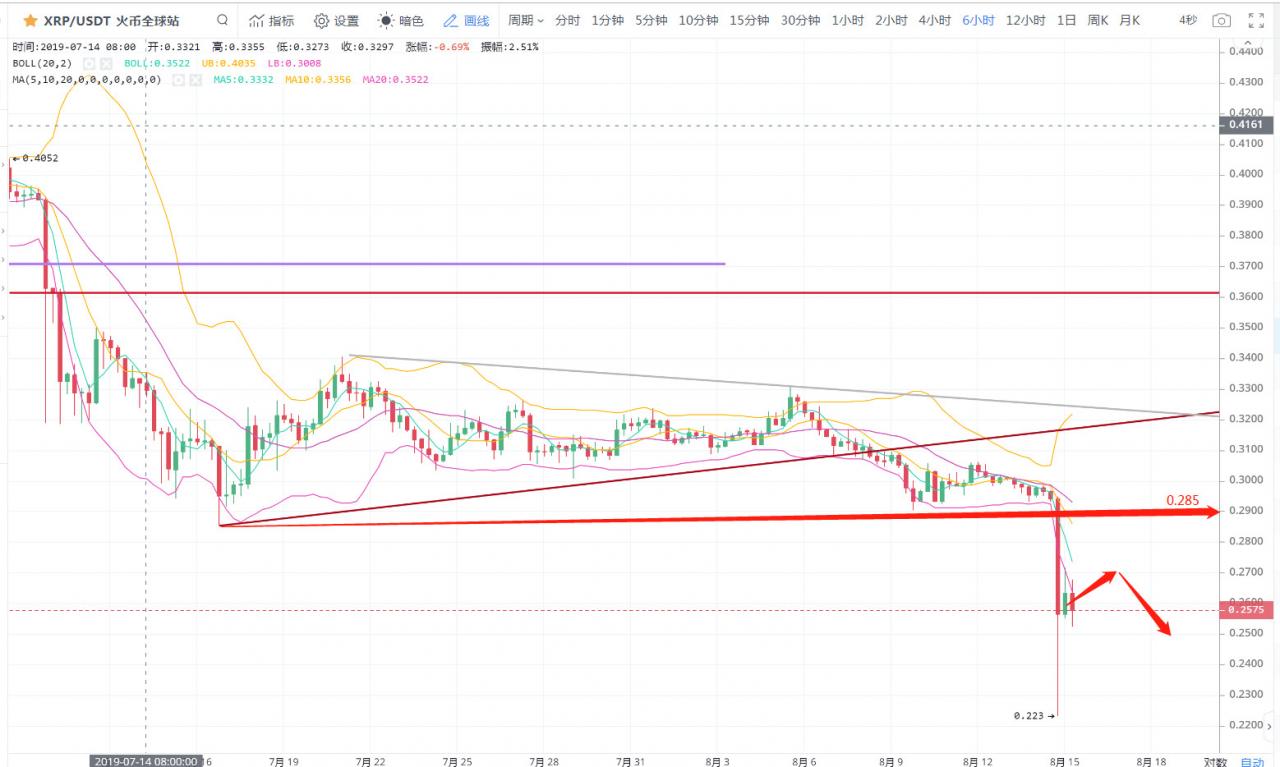Open the 指标 indicators menu
This screenshot has height=767, width=1280.
[272, 20]
